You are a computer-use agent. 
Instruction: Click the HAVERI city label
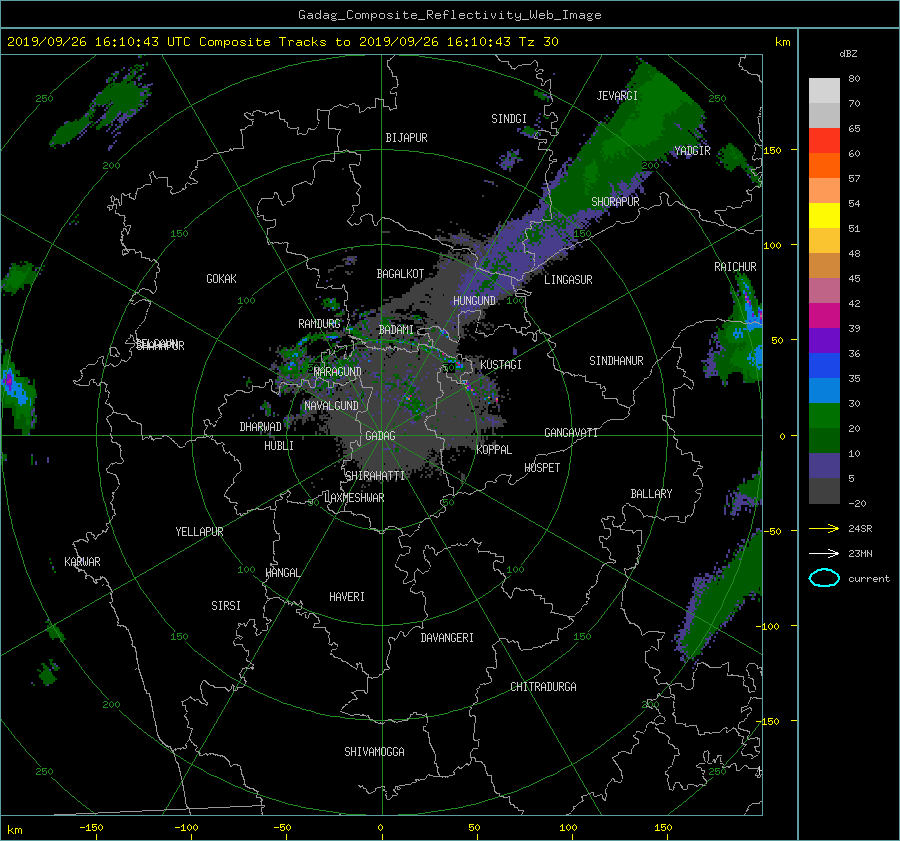(347, 597)
